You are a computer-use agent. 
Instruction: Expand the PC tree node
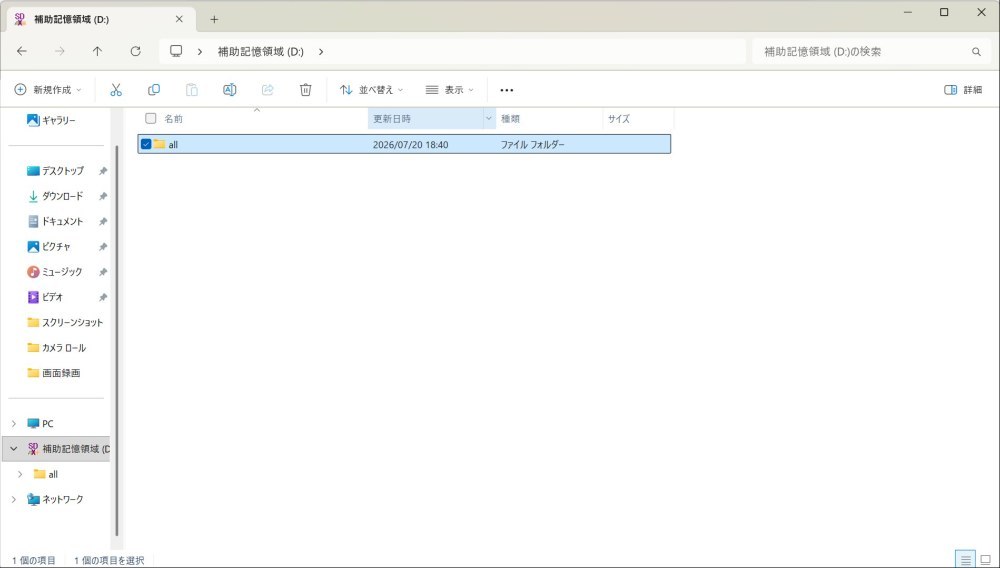[14, 423]
